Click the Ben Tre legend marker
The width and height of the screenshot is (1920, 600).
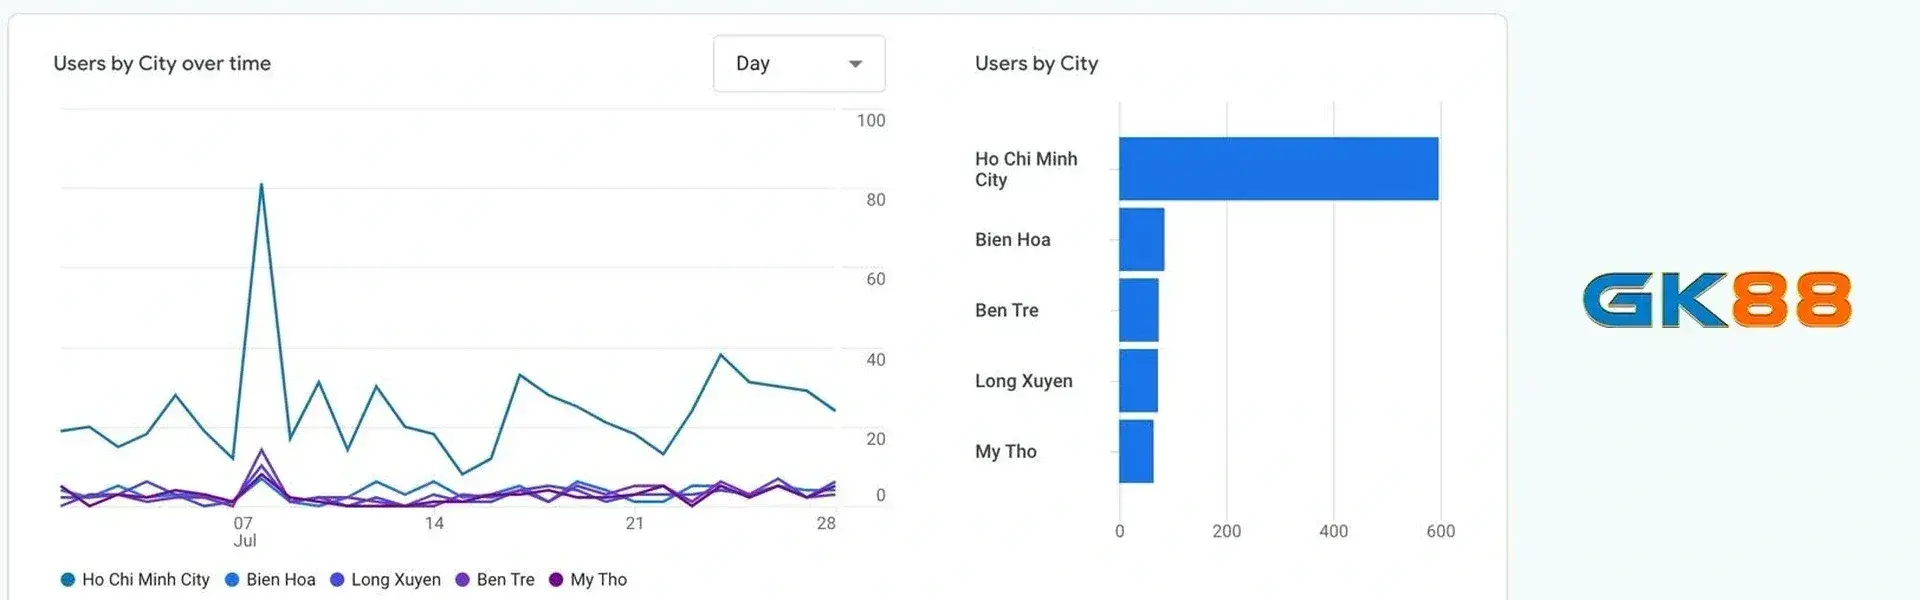pyautogui.click(x=462, y=580)
